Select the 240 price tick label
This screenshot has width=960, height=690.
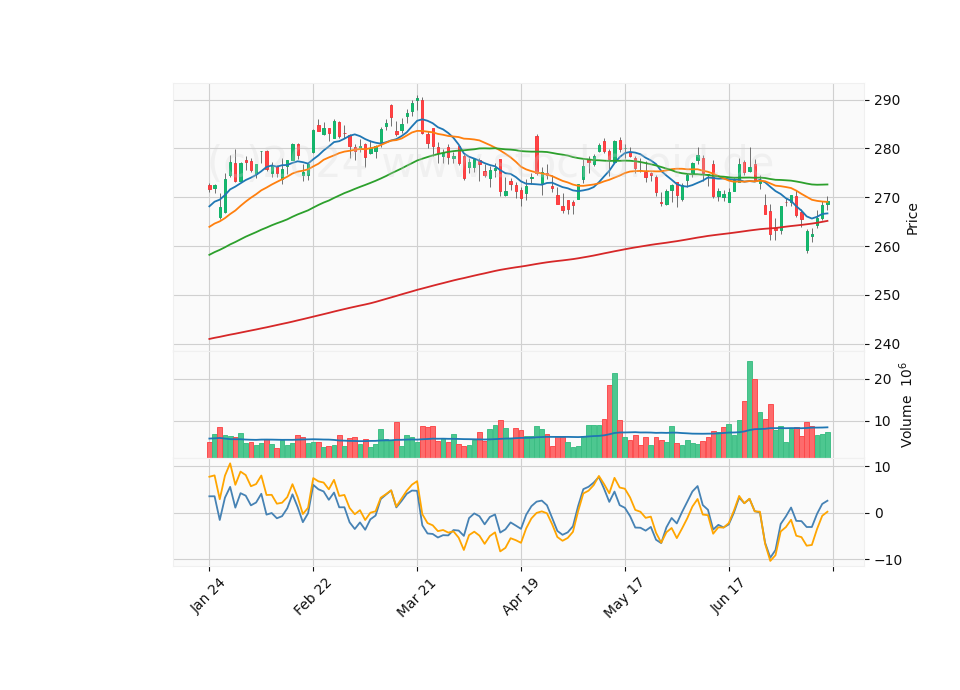pos(887,344)
